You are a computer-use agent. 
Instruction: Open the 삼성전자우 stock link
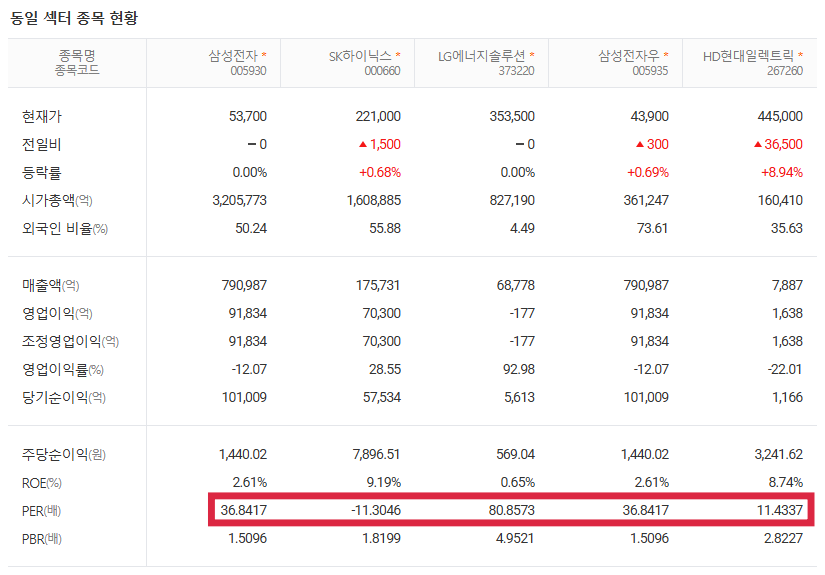(629, 56)
